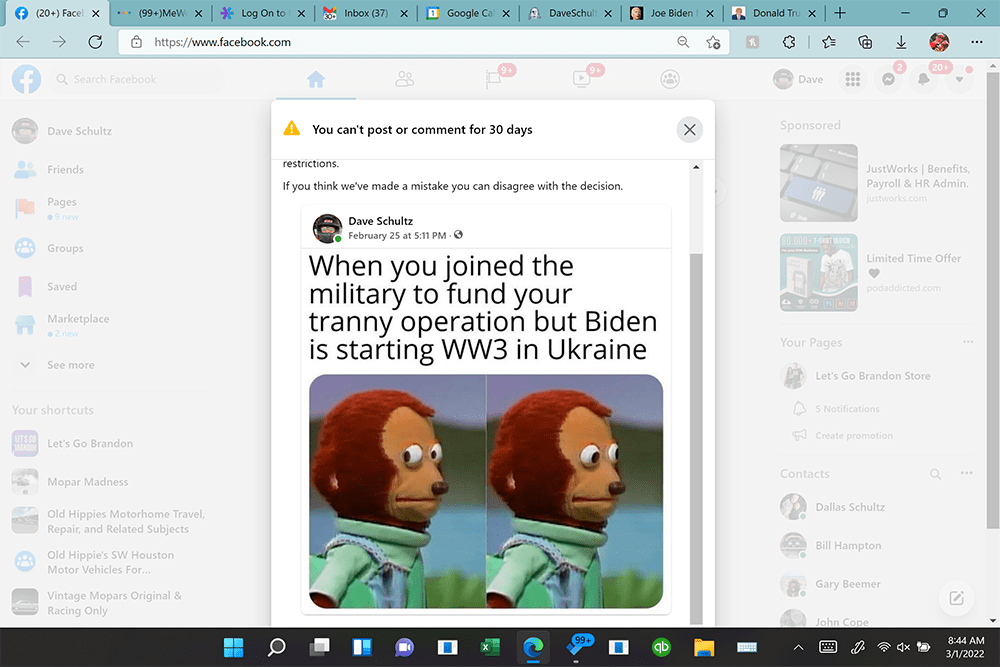Switch to the Inbox (37) browser tab
1000x667 pixels.
coord(365,13)
